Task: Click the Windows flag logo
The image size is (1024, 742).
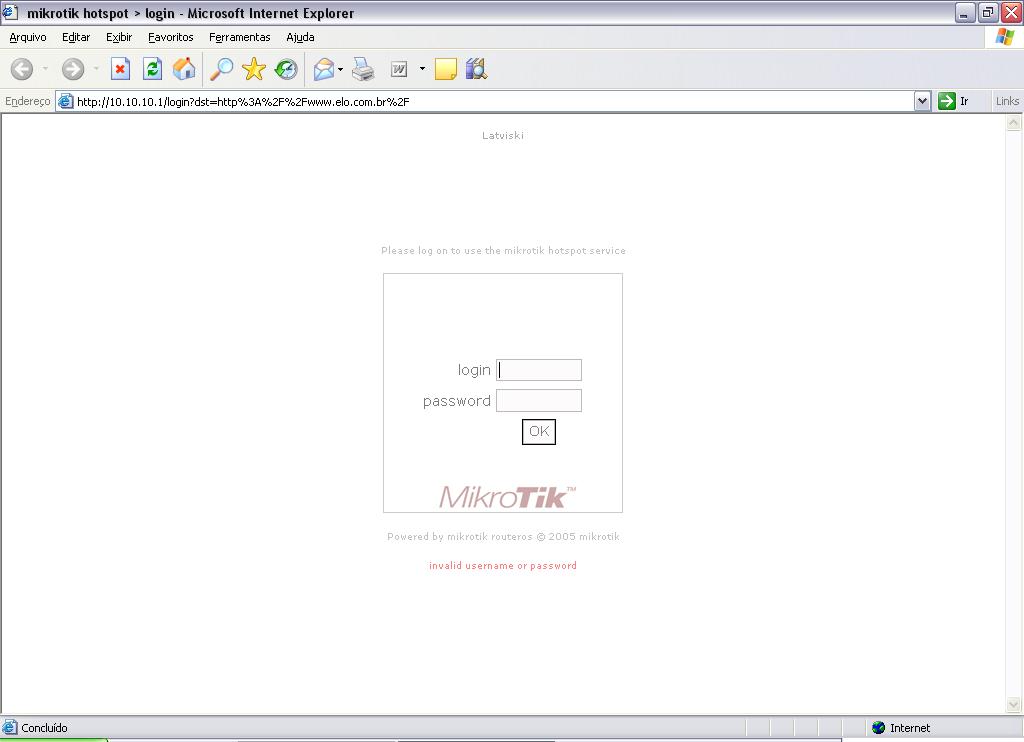Action: 1005,37
